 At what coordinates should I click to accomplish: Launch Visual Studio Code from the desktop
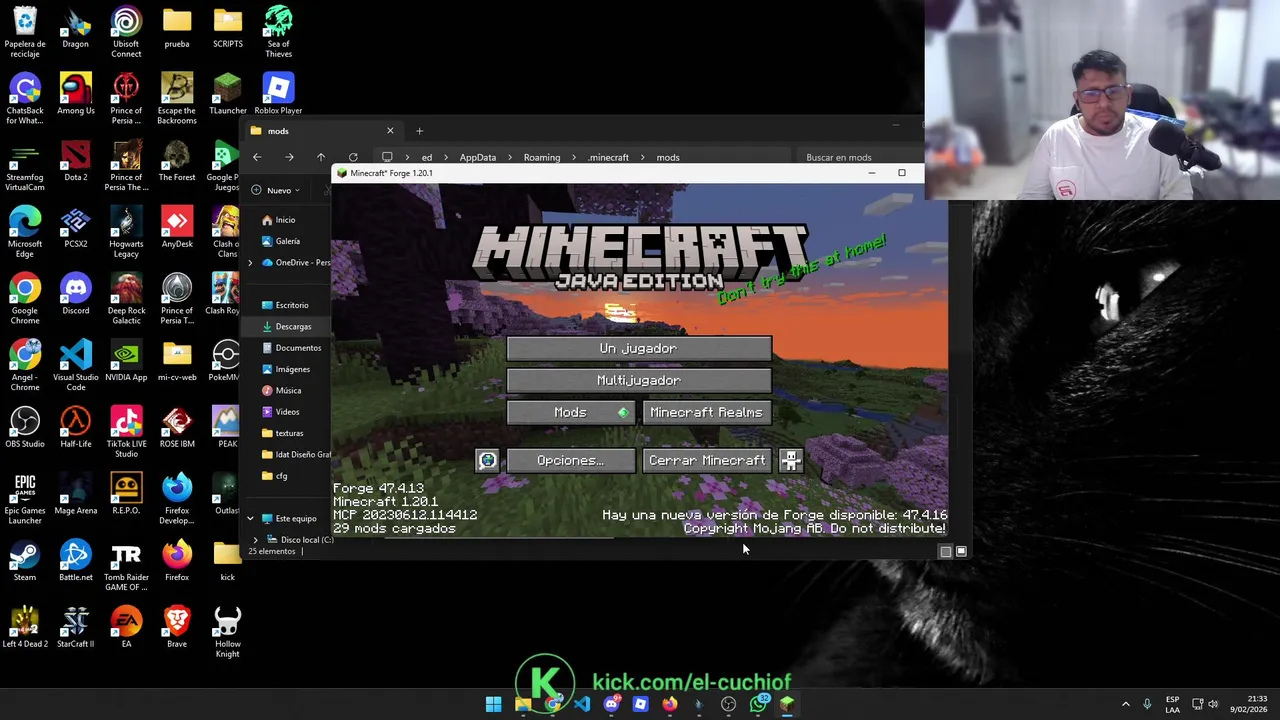point(75,366)
